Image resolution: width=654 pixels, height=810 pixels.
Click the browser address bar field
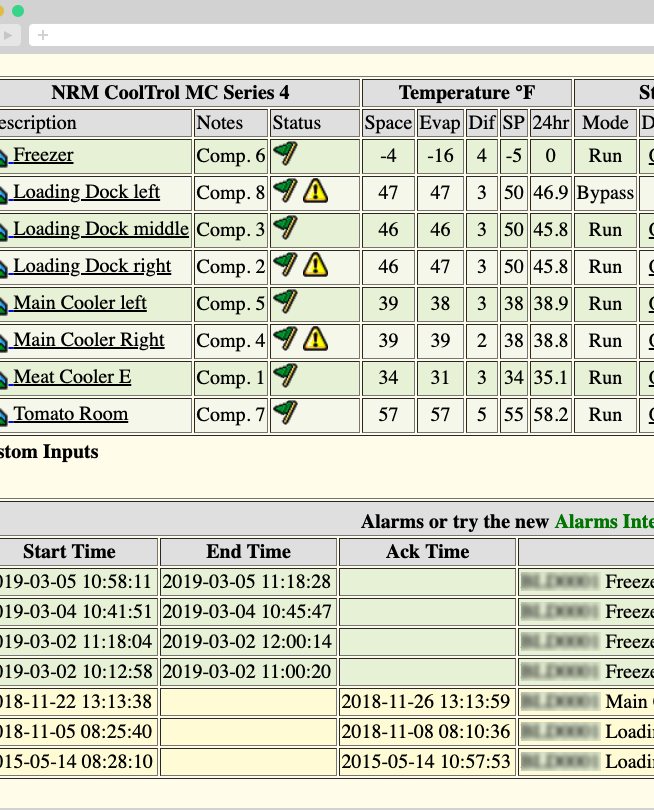(341, 35)
